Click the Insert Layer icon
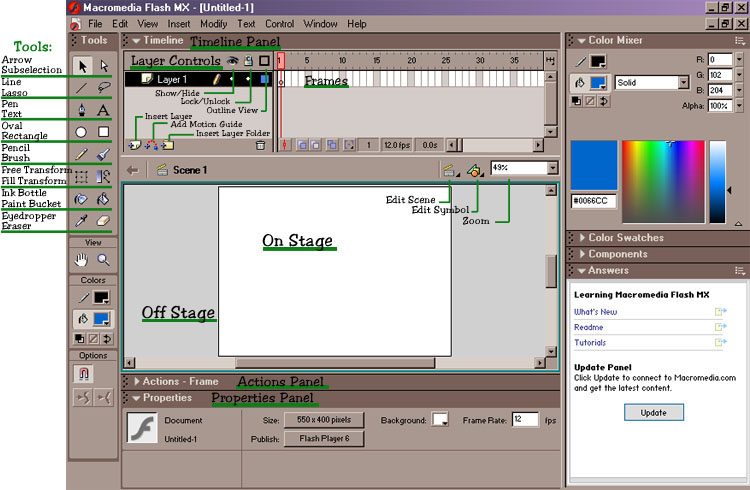 coord(134,145)
